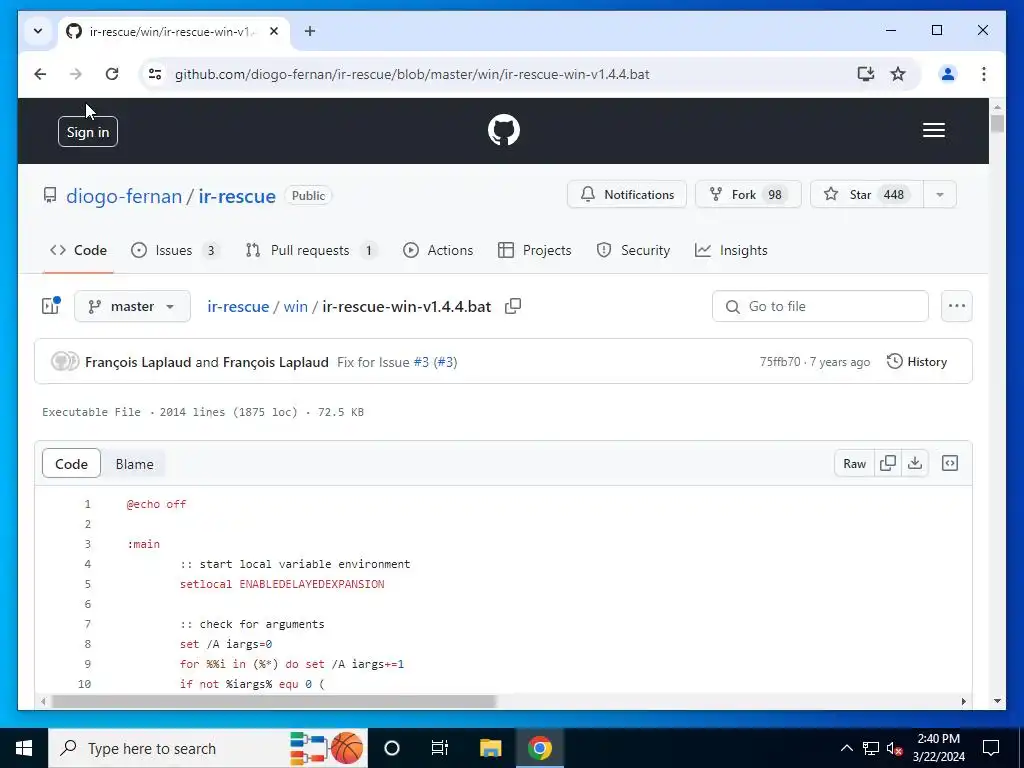This screenshot has height=768, width=1024.
Task: Open the Issues tab
Action: [x=174, y=250]
